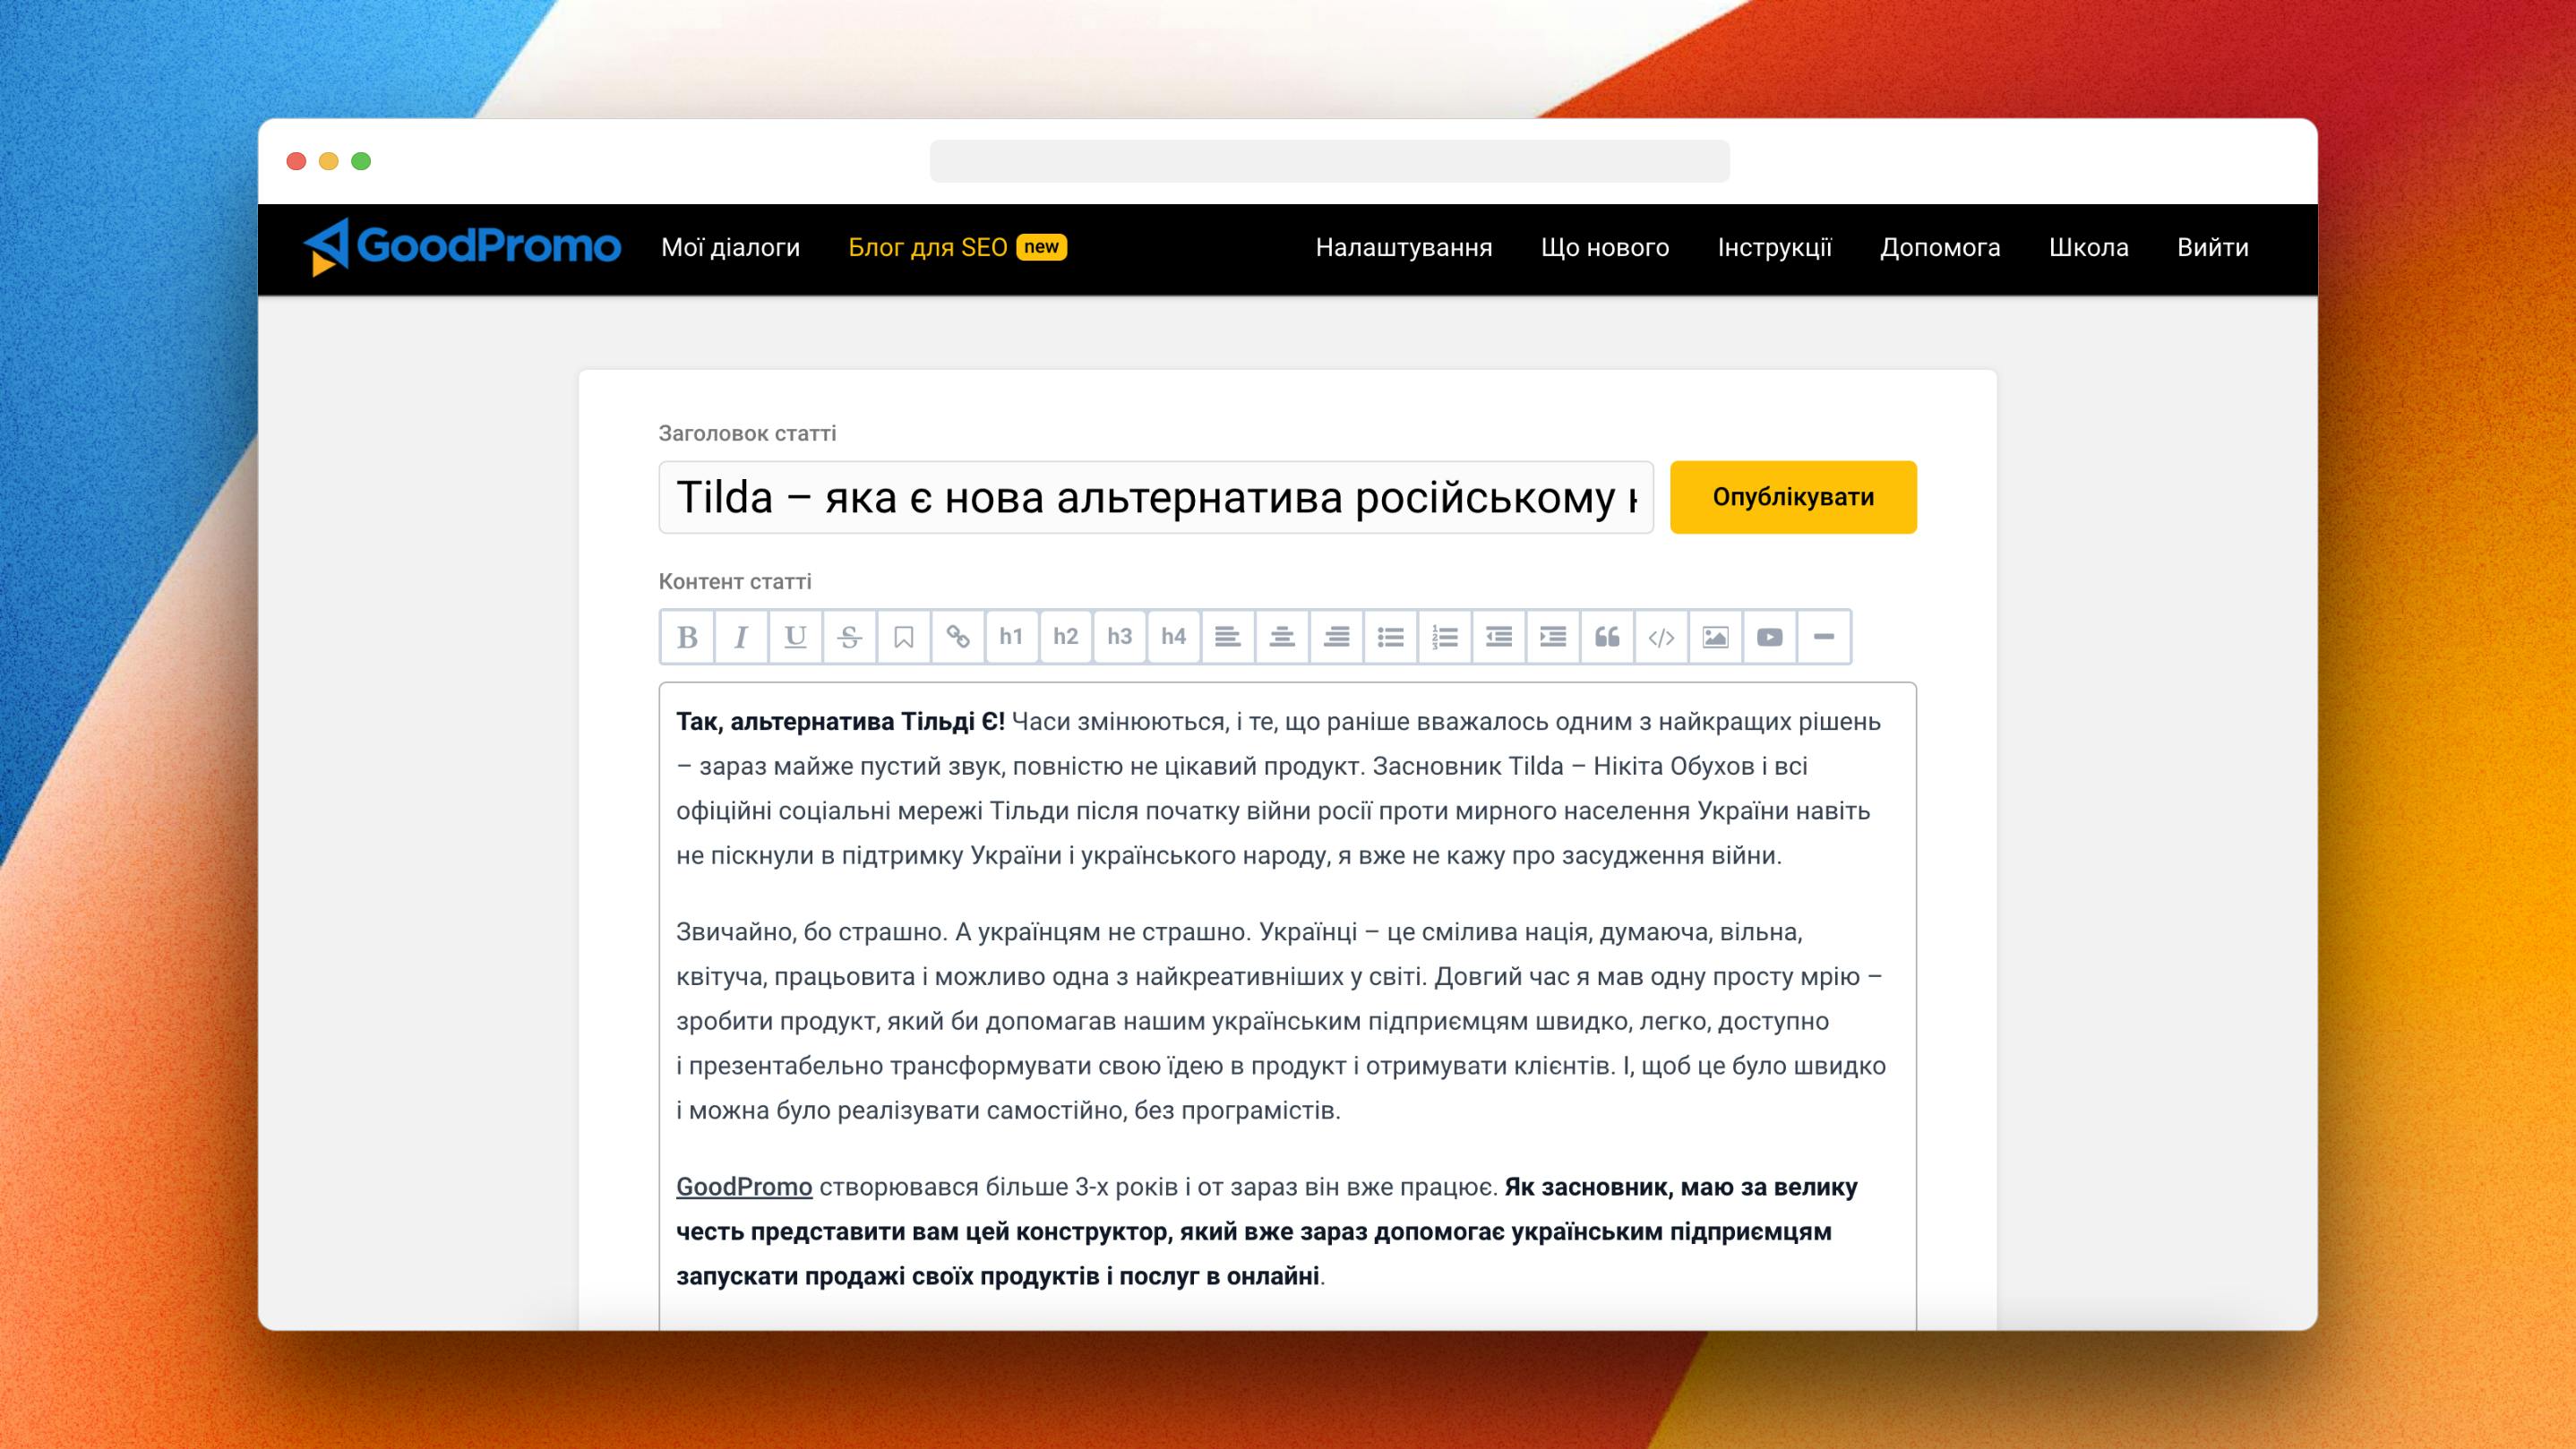This screenshot has height=1449, width=2576.
Task: Center-align the selected text
Action: [1282, 637]
